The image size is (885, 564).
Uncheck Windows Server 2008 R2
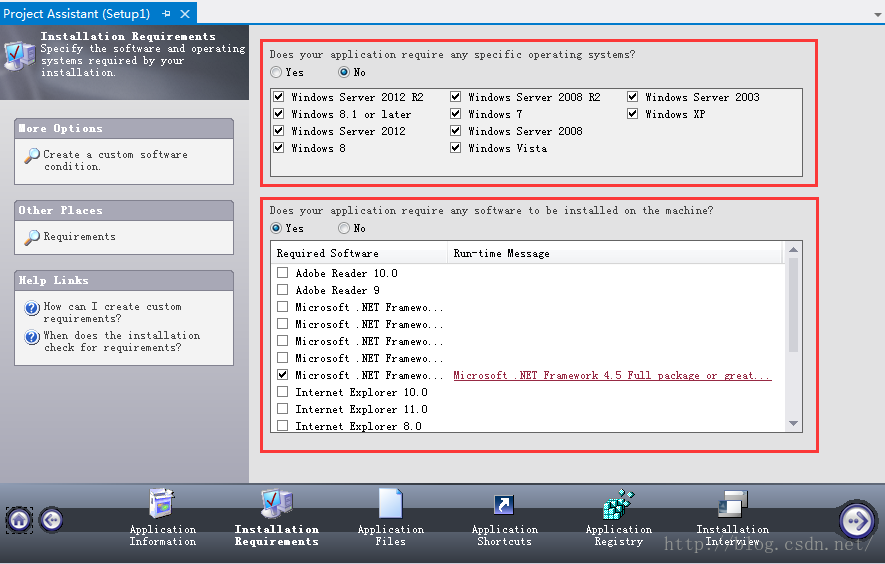pyautogui.click(x=455, y=97)
